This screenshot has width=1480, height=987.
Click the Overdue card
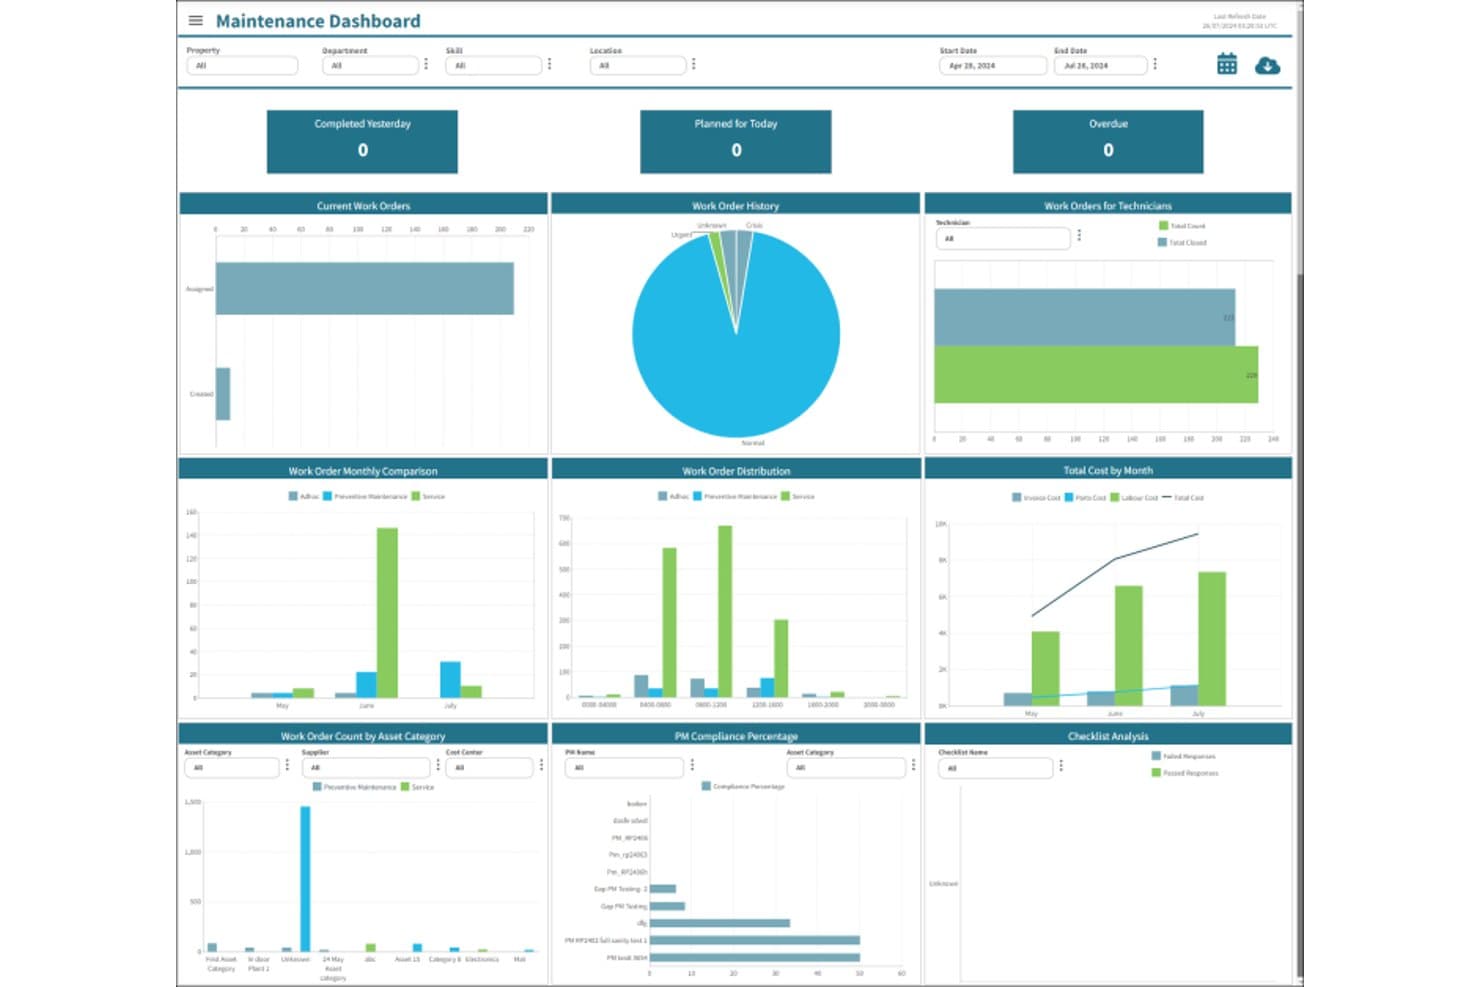tap(1108, 141)
